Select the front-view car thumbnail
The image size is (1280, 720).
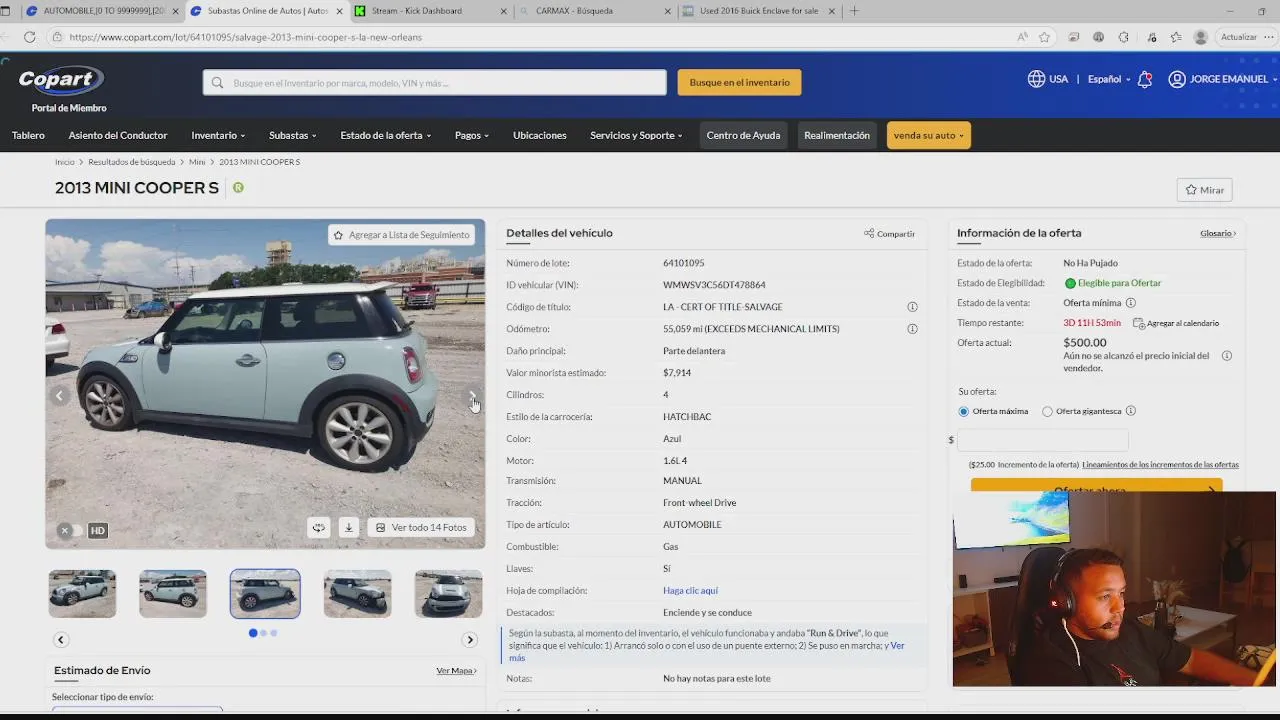pyautogui.click(x=448, y=594)
